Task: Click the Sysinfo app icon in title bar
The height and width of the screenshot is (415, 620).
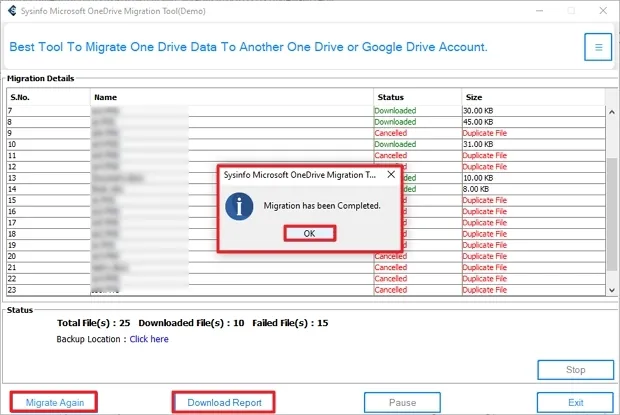Action: tap(11, 10)
